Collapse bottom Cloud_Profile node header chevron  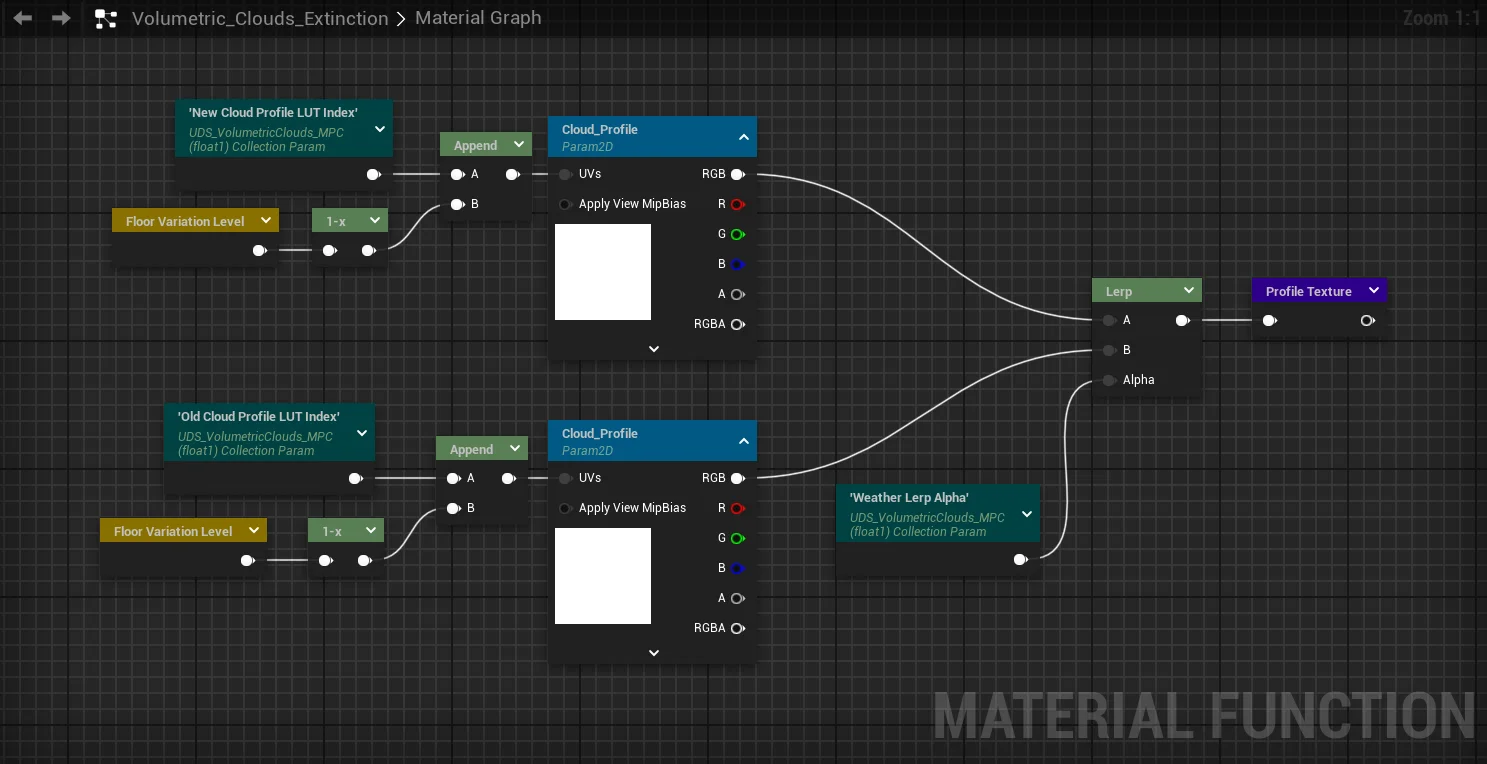tap(743, 441)
